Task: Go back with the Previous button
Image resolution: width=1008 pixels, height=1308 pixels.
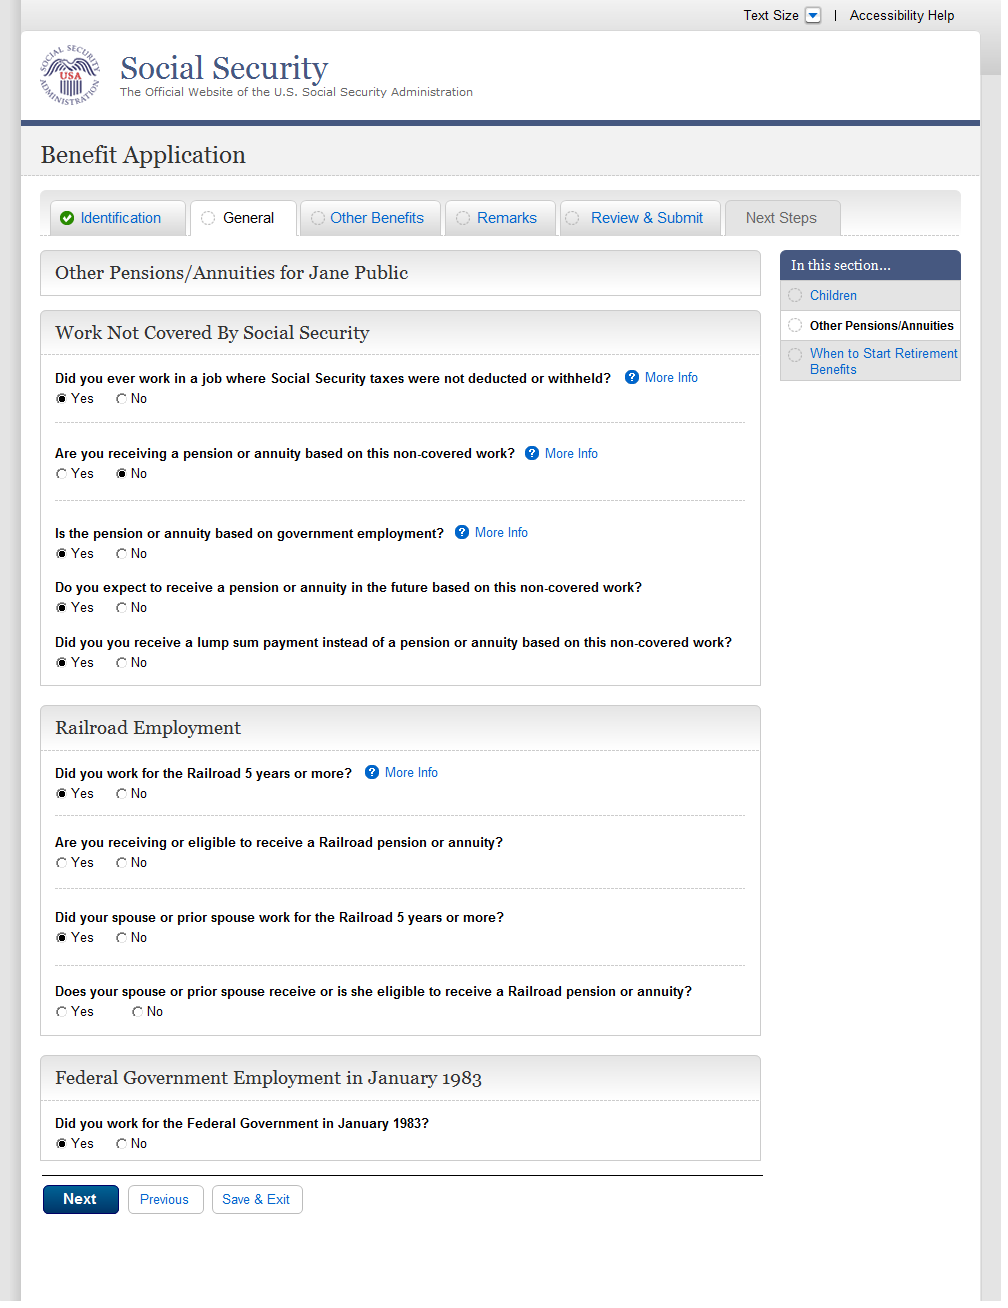Action: 164,1199
